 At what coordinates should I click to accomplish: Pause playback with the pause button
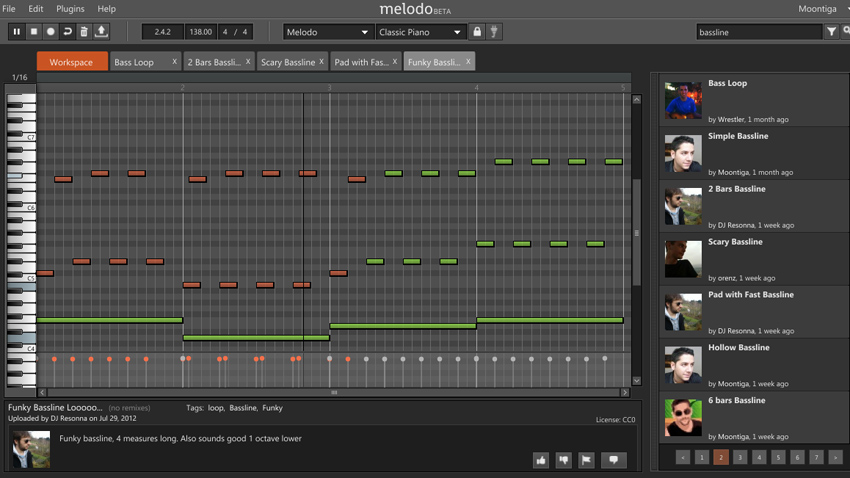[x=17, y=32]
